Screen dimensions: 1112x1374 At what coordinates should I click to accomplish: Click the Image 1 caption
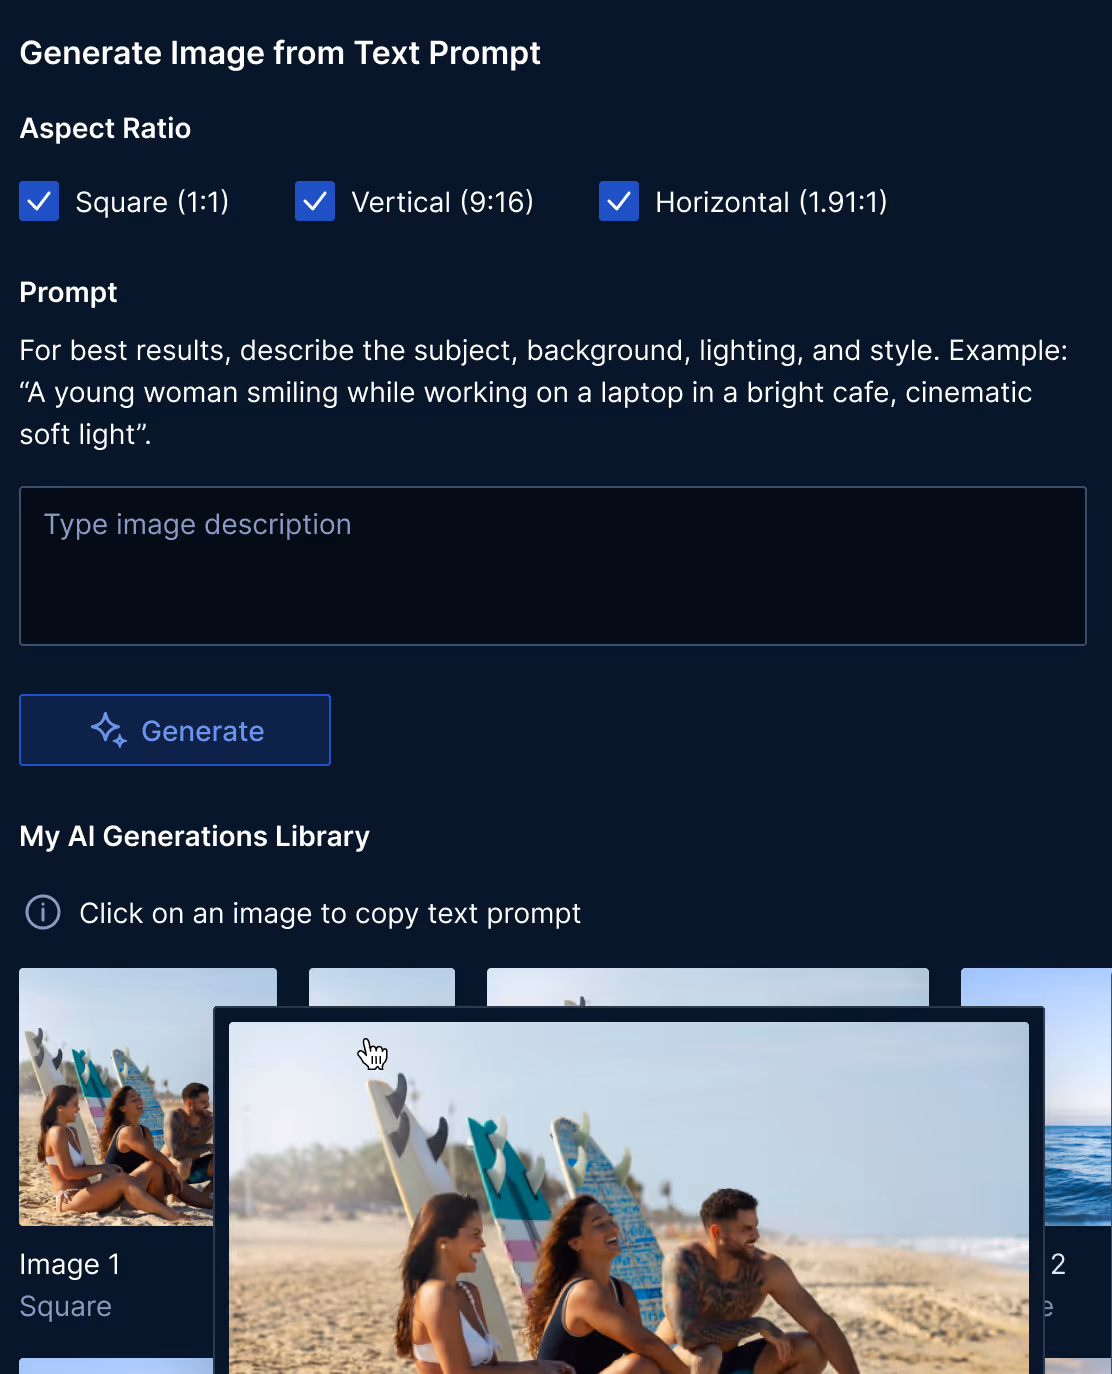[x=70, y=1264]
